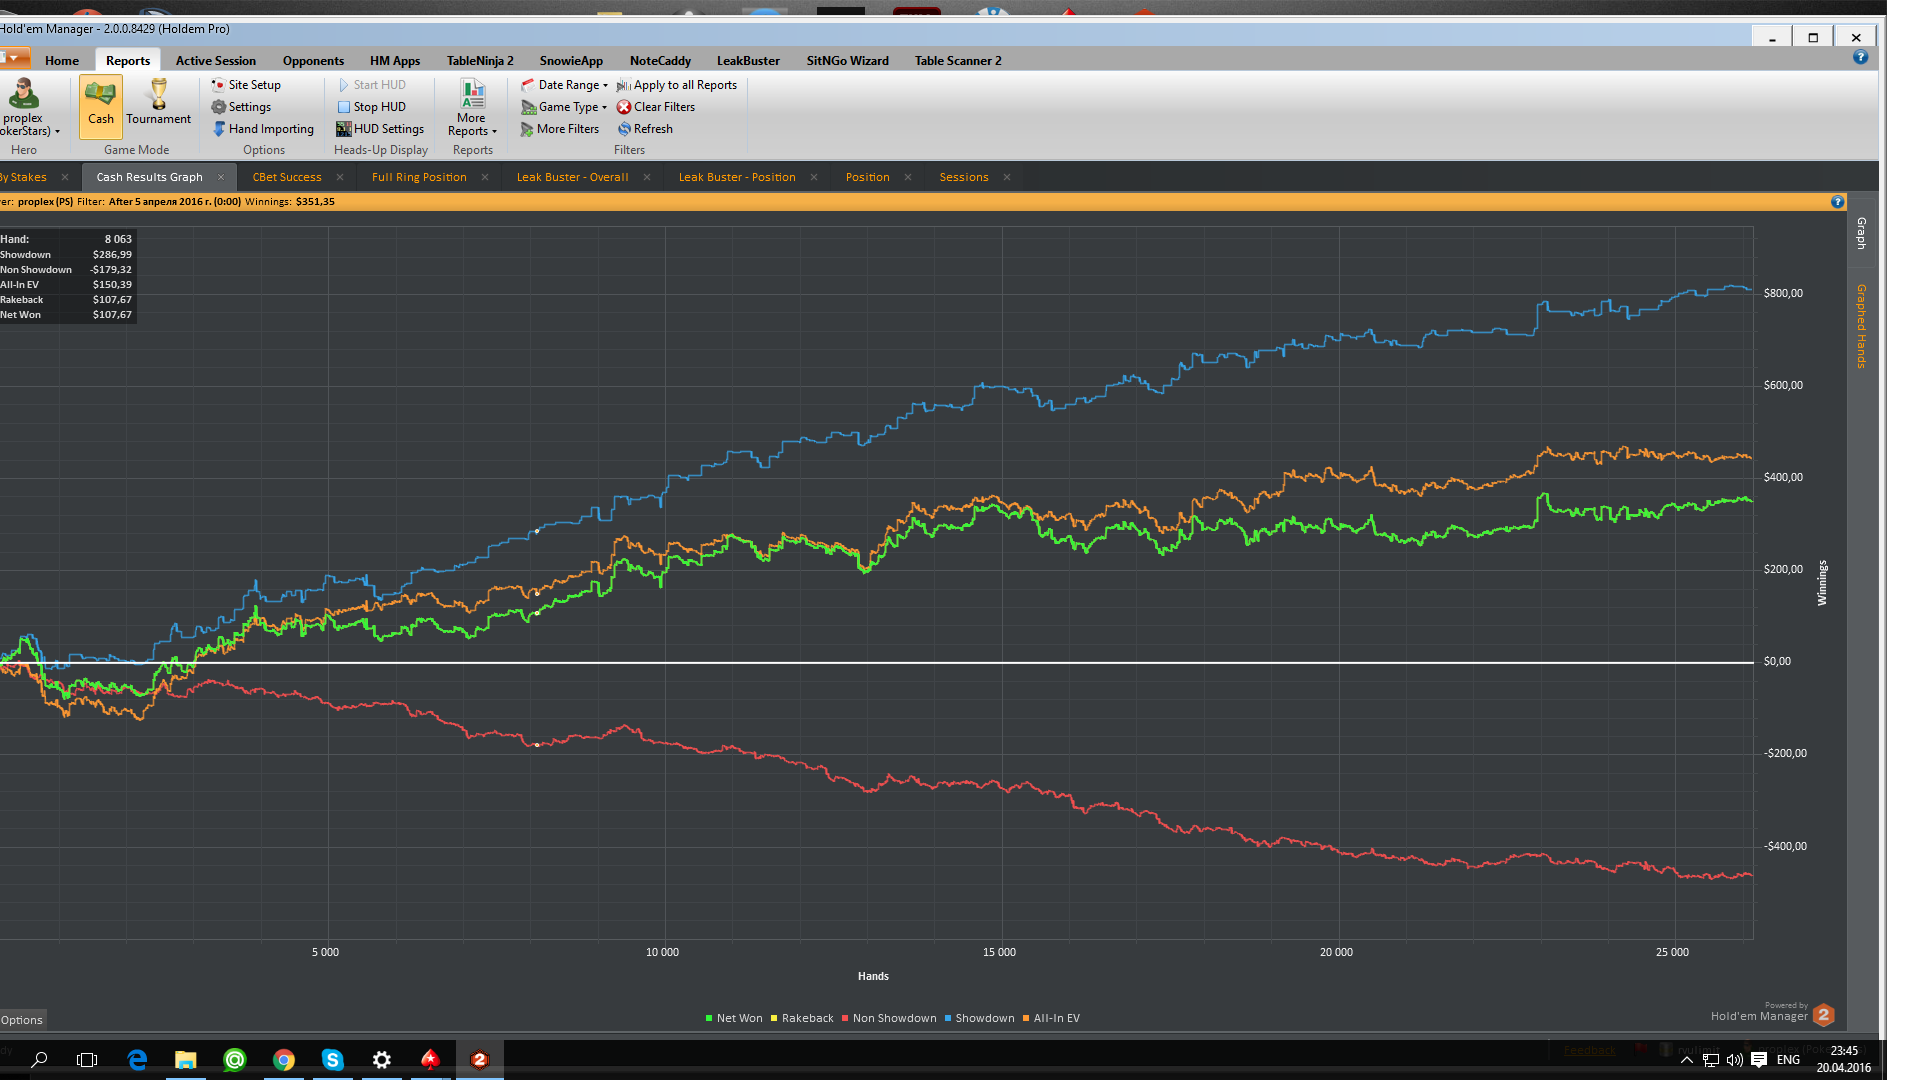Viewport: 1920px width, 1080px height.
Task: Click Stop HUD
Action: (371, 107)
